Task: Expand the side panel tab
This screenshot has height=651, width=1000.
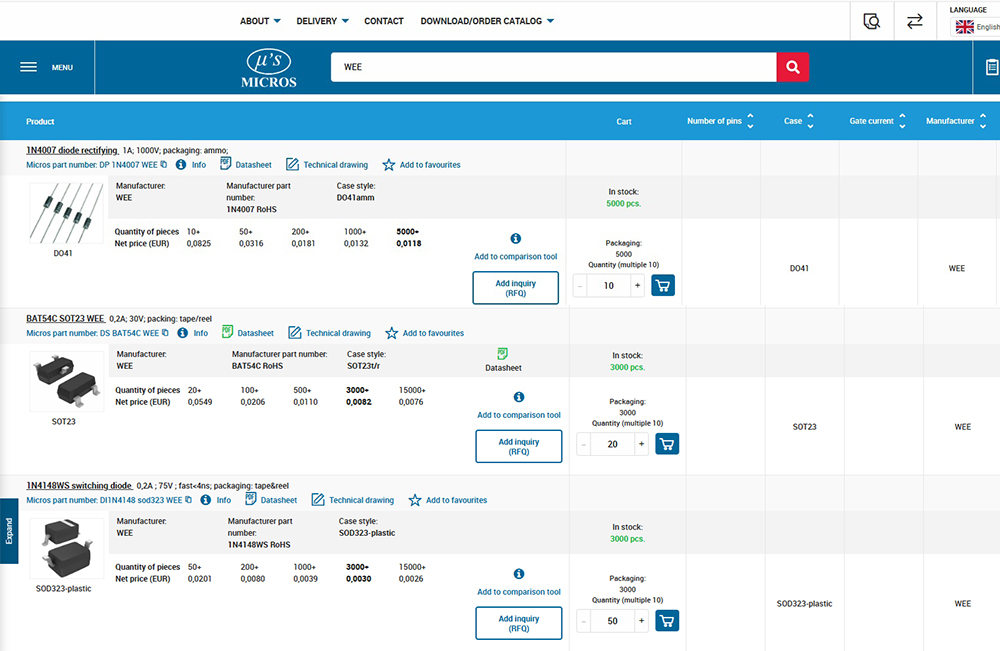Action: tap(9, 530)
